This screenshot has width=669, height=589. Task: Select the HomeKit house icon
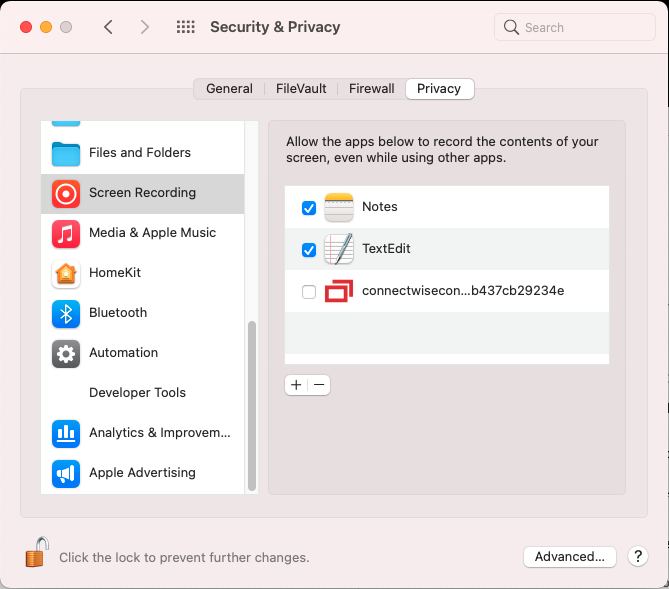click(x=66, y=273)
